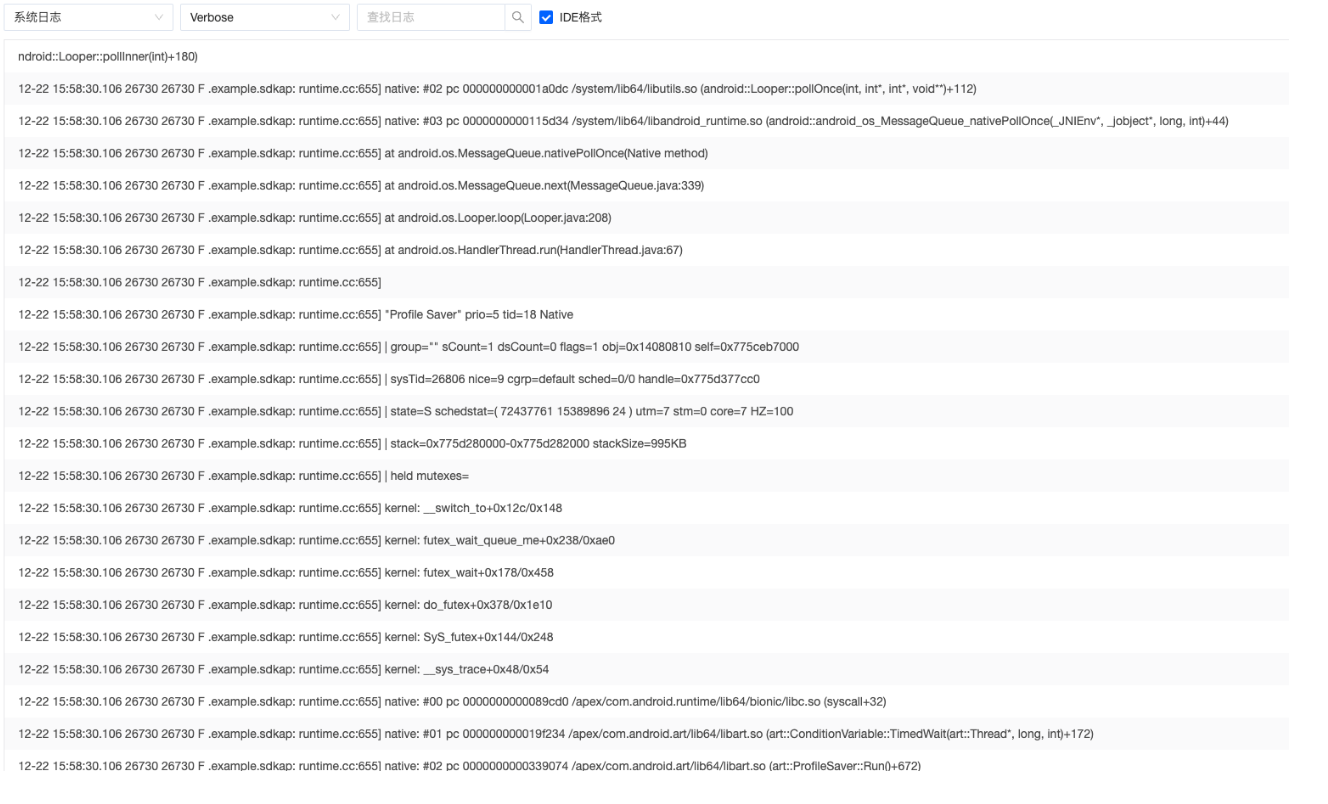Uncheck the IDE格式 checkbox
This screenshot has width=1328, height=804.
point(546,17)
